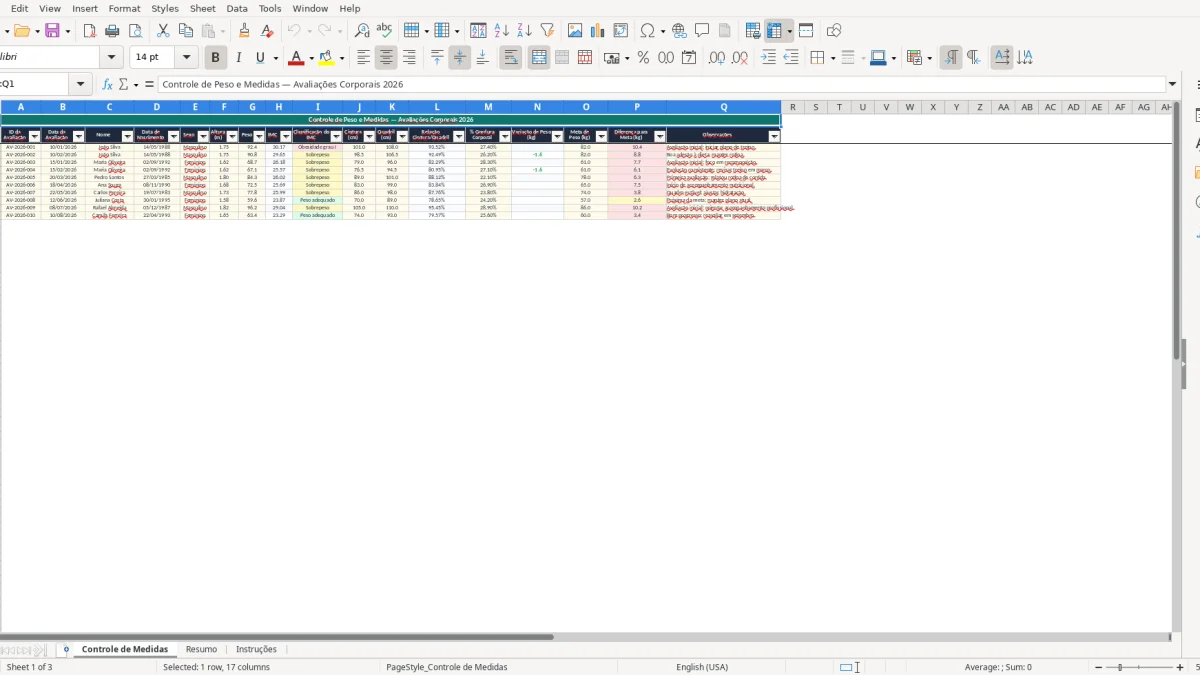Open the Tools menu

pyautogui.click(x=270, y=8)
